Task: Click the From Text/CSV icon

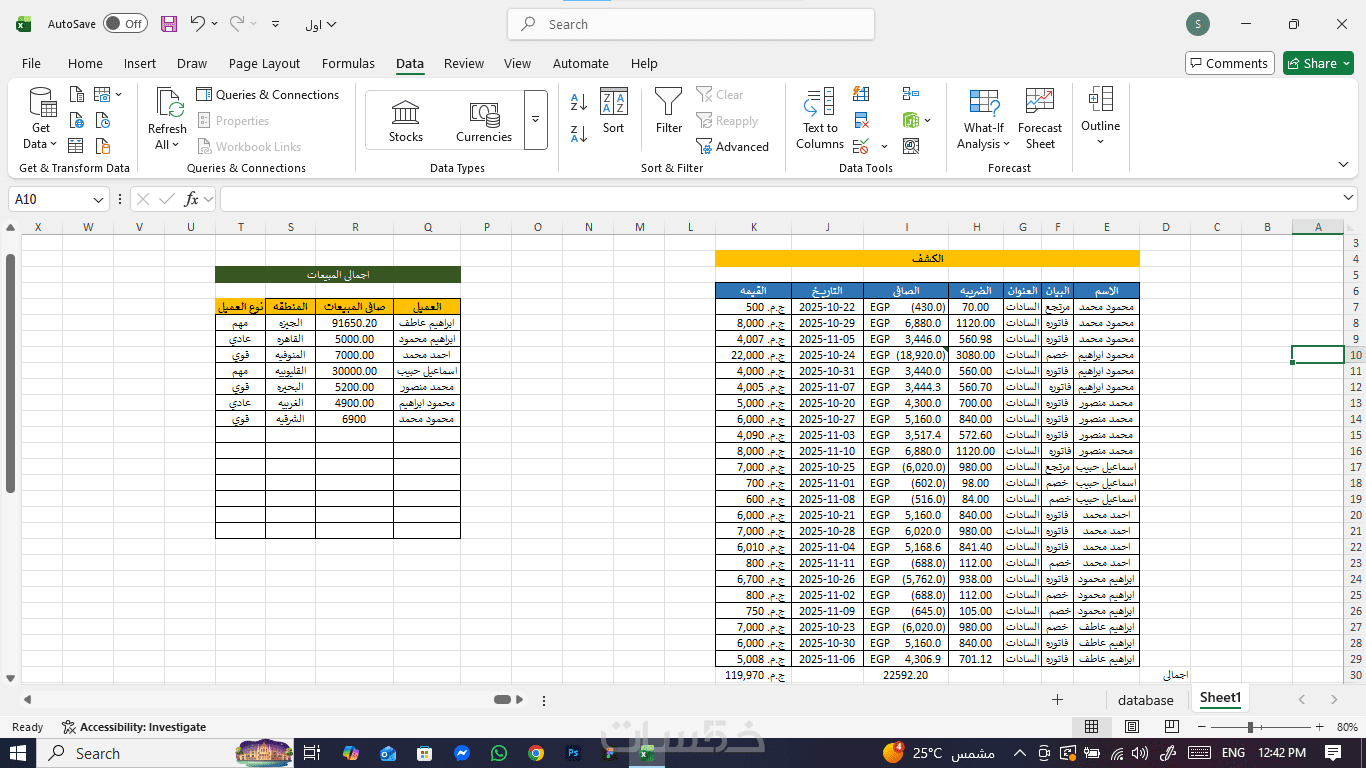Action: coord(77,95)
